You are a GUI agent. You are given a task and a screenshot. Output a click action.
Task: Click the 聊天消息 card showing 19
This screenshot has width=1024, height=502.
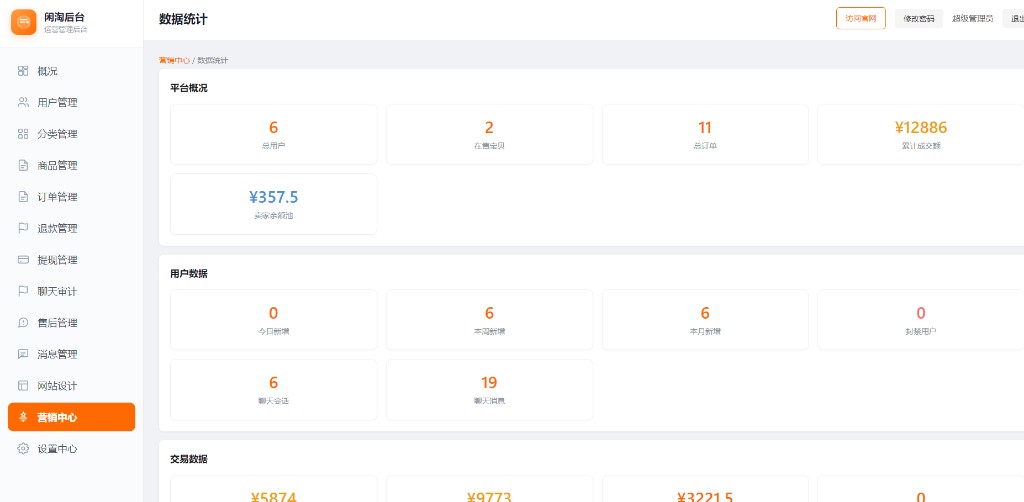(x=489, y=390)
